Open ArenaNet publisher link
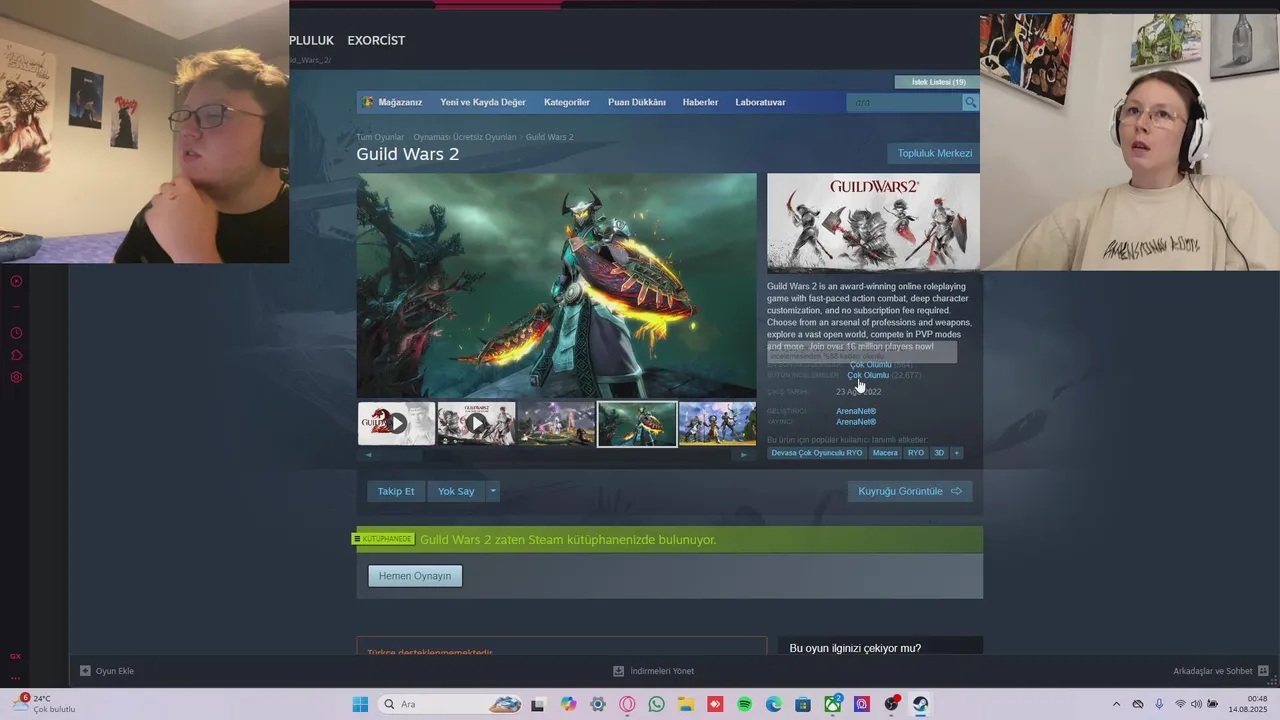This screenshot has width=1280, height=720. click(856, 422)
